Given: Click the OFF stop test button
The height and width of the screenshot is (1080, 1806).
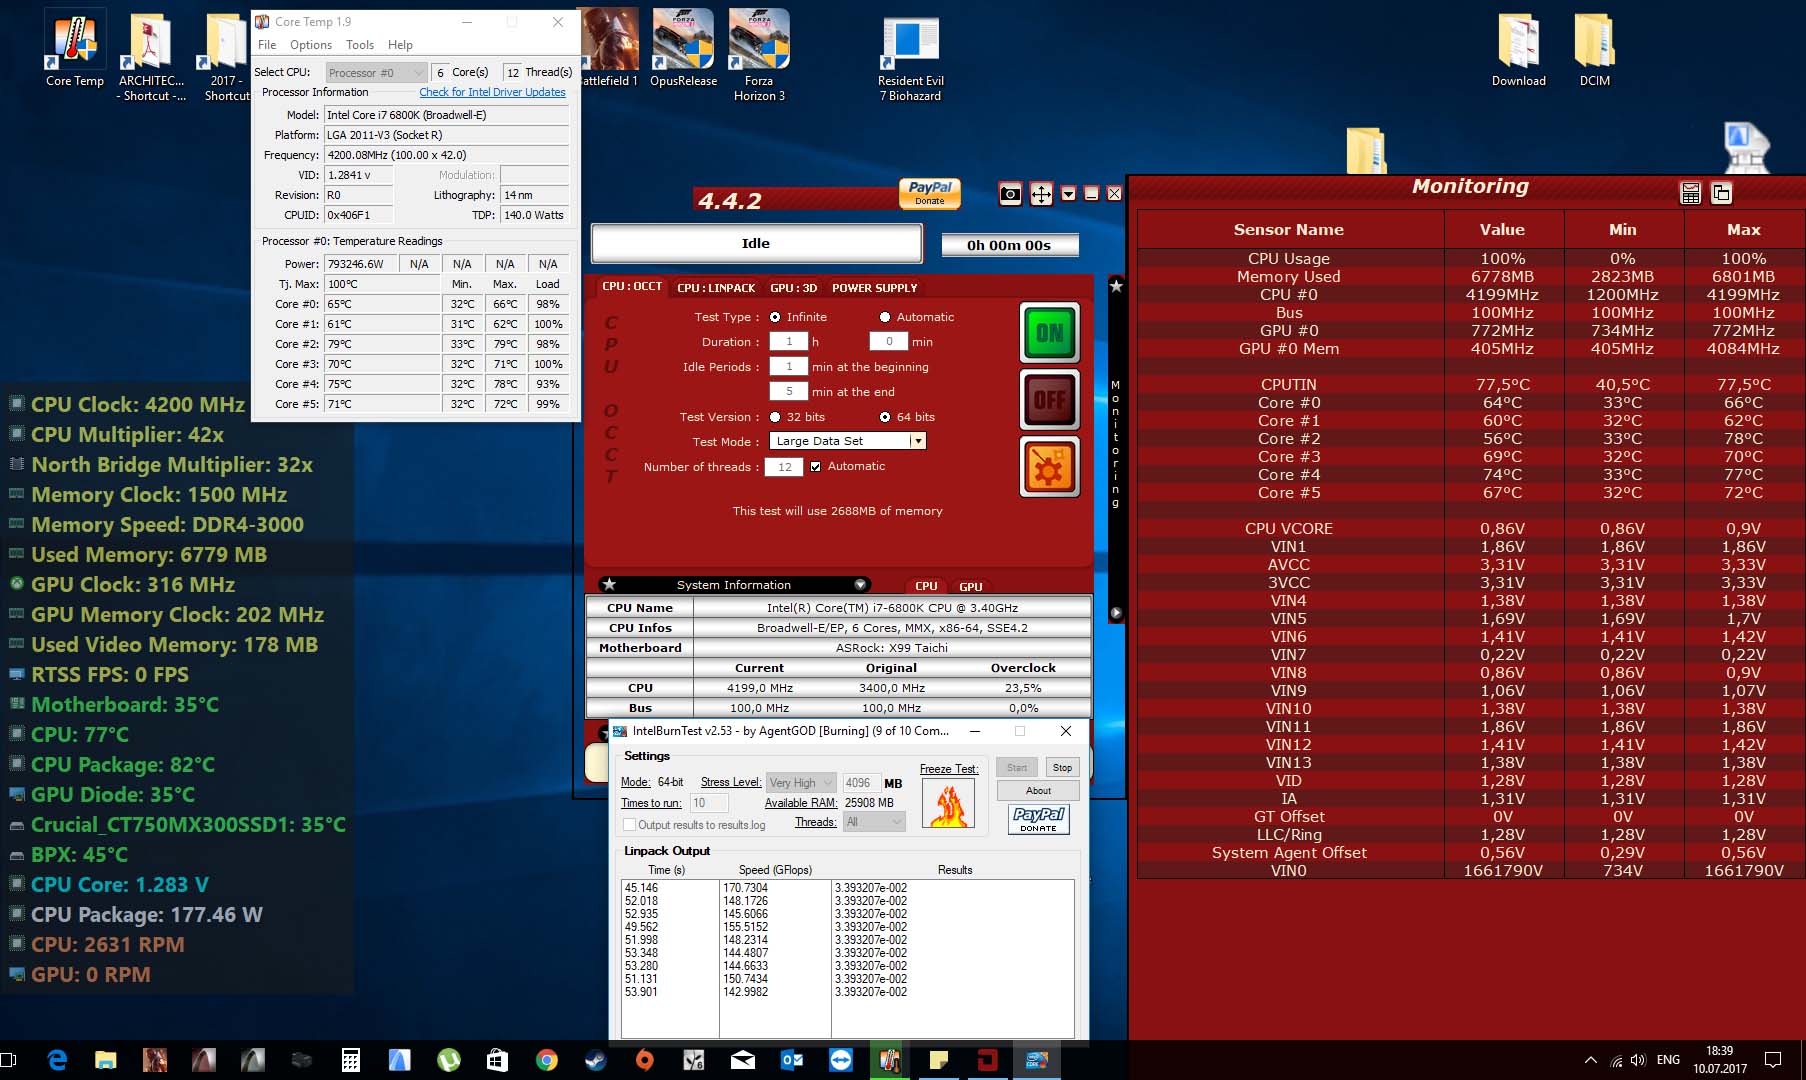Looking at the screenshot, I should click(1049, 400).
